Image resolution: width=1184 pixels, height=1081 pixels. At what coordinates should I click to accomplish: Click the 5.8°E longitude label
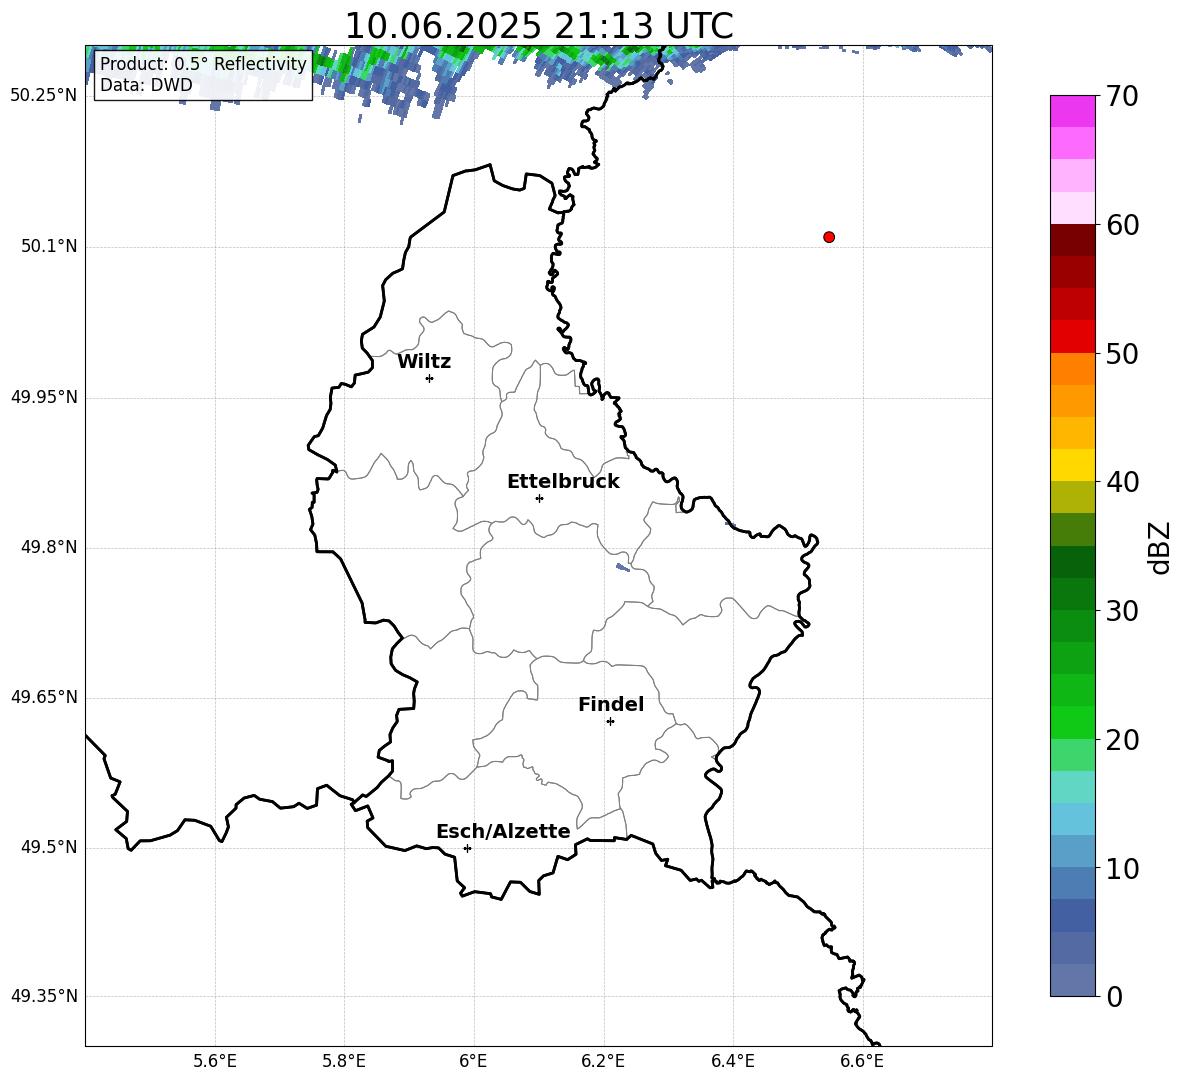tap(344, 1061)
